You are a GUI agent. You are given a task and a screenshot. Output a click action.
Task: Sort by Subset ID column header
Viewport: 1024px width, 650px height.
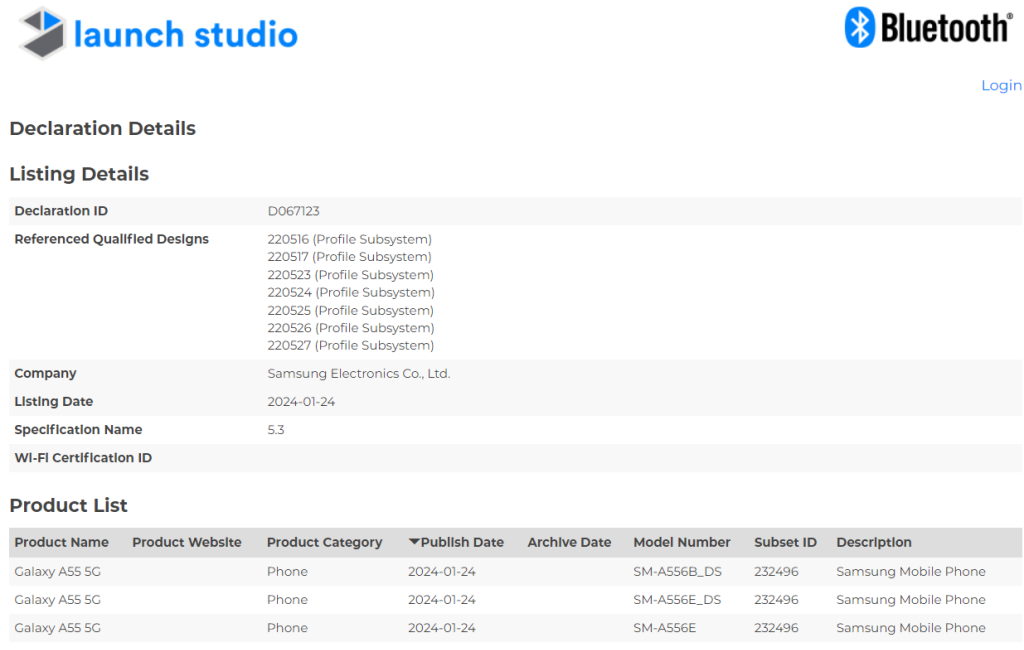[785, 543]
